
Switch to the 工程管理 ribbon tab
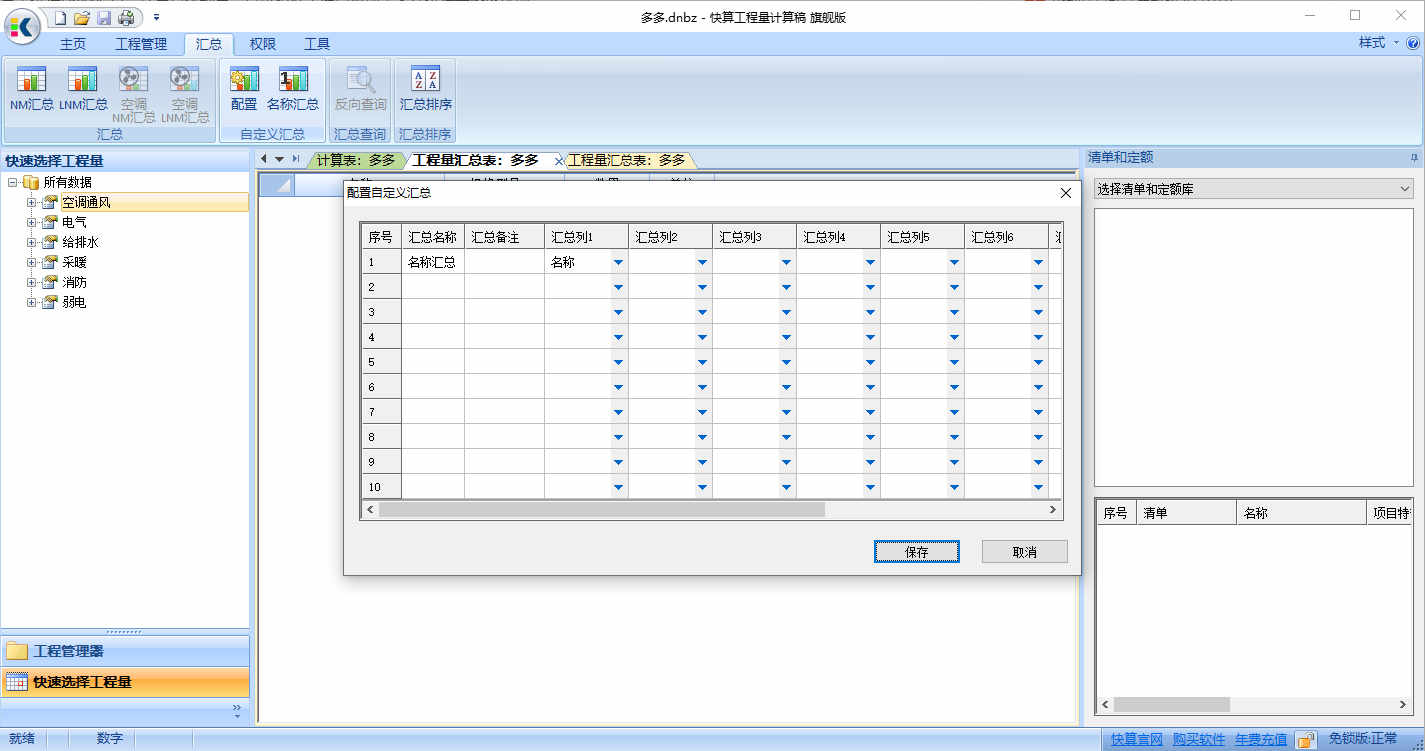[141, 44]
